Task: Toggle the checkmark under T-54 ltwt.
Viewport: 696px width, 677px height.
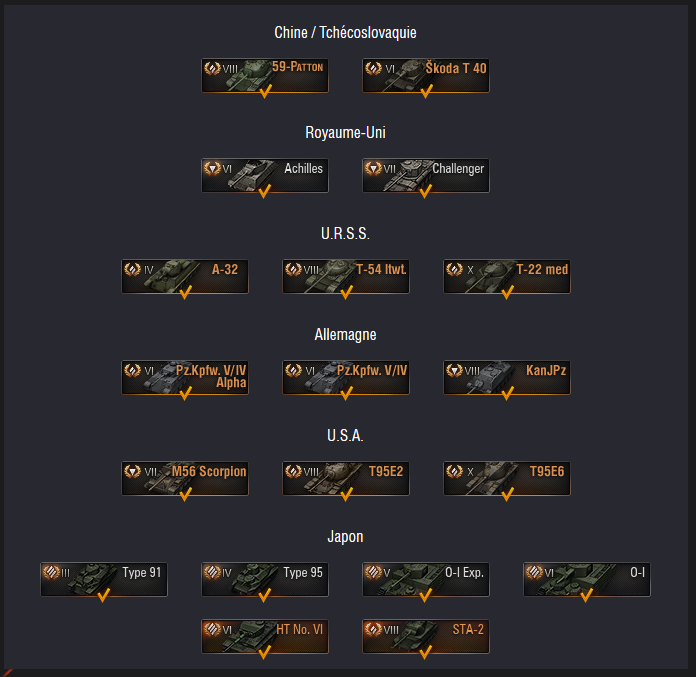Action: point(346,292)
